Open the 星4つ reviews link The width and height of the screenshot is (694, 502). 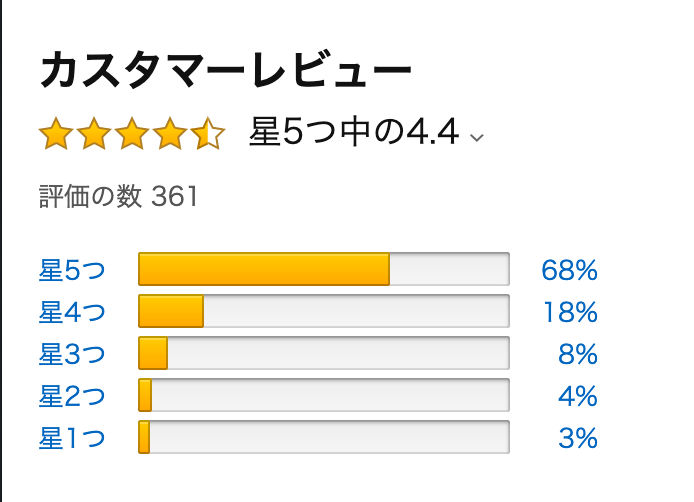tap(72, 312)
